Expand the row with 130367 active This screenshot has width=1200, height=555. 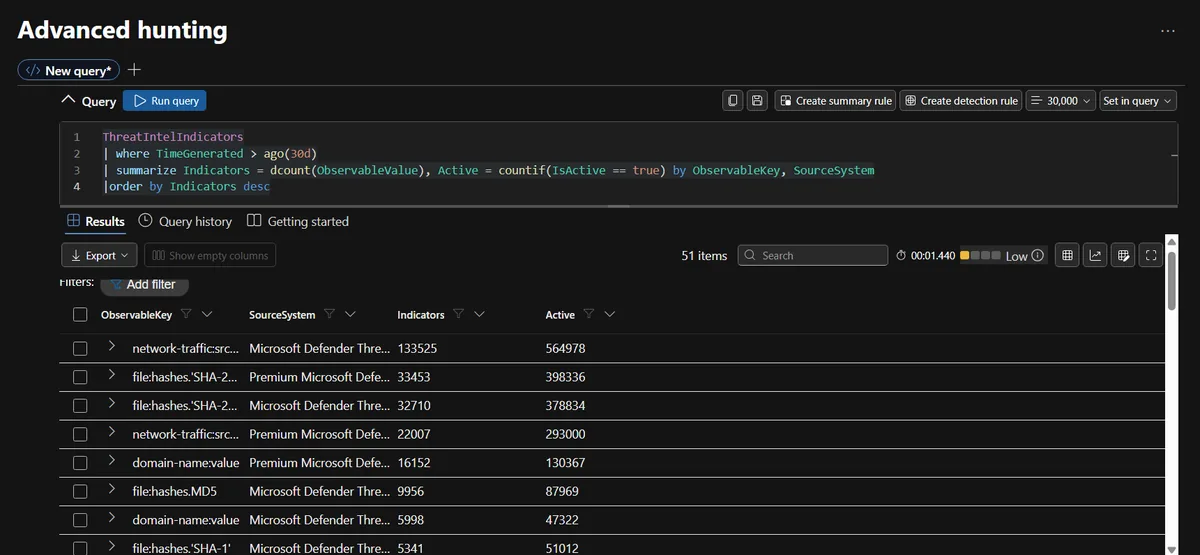pos(112,461)
